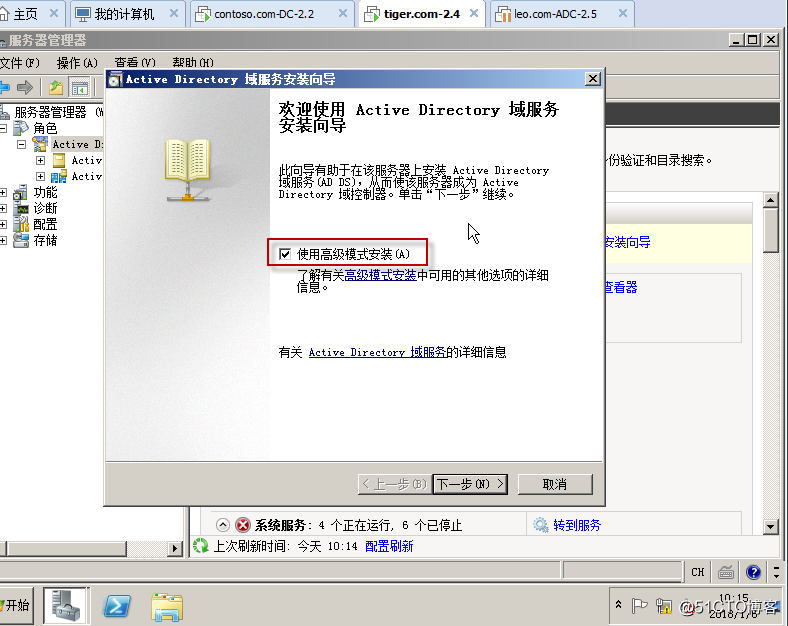
Task: Select the Active Directory role icon
Action: click(40, 144)
